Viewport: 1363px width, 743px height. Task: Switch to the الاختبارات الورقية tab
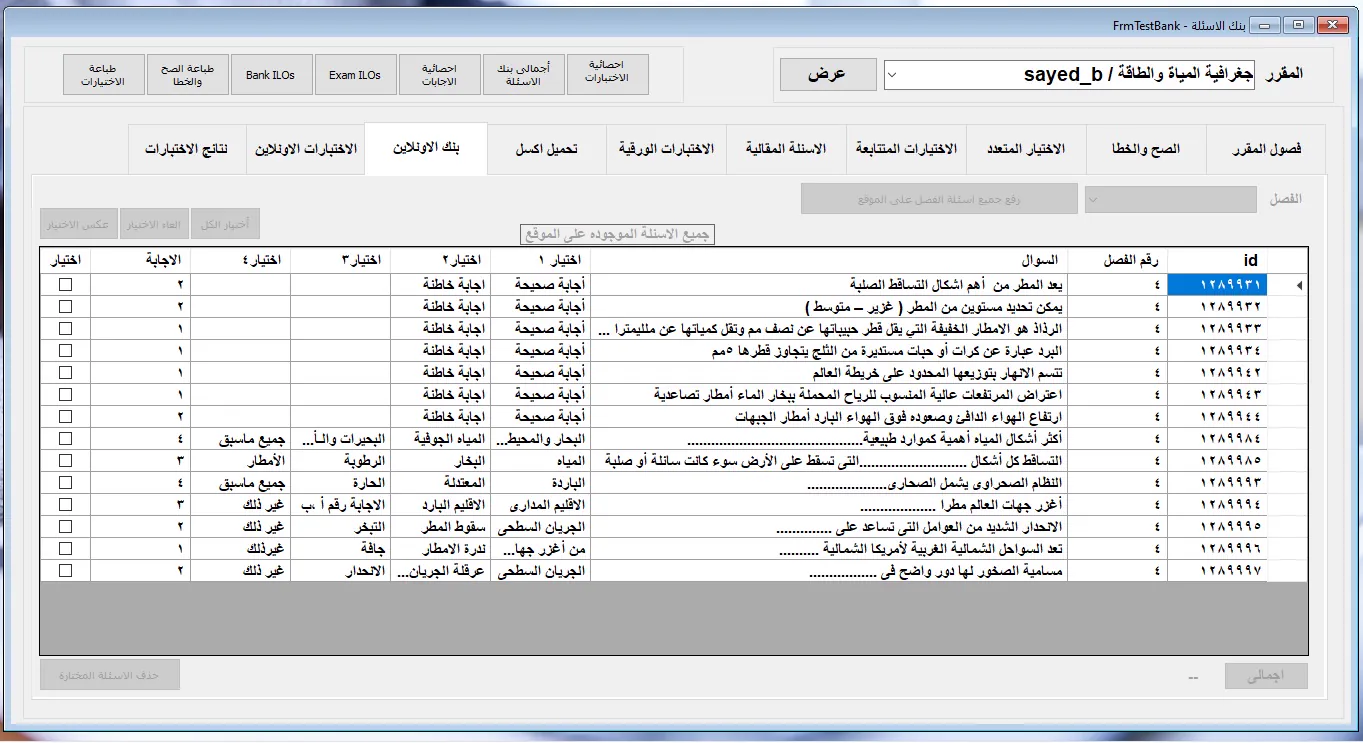(666, 149)
